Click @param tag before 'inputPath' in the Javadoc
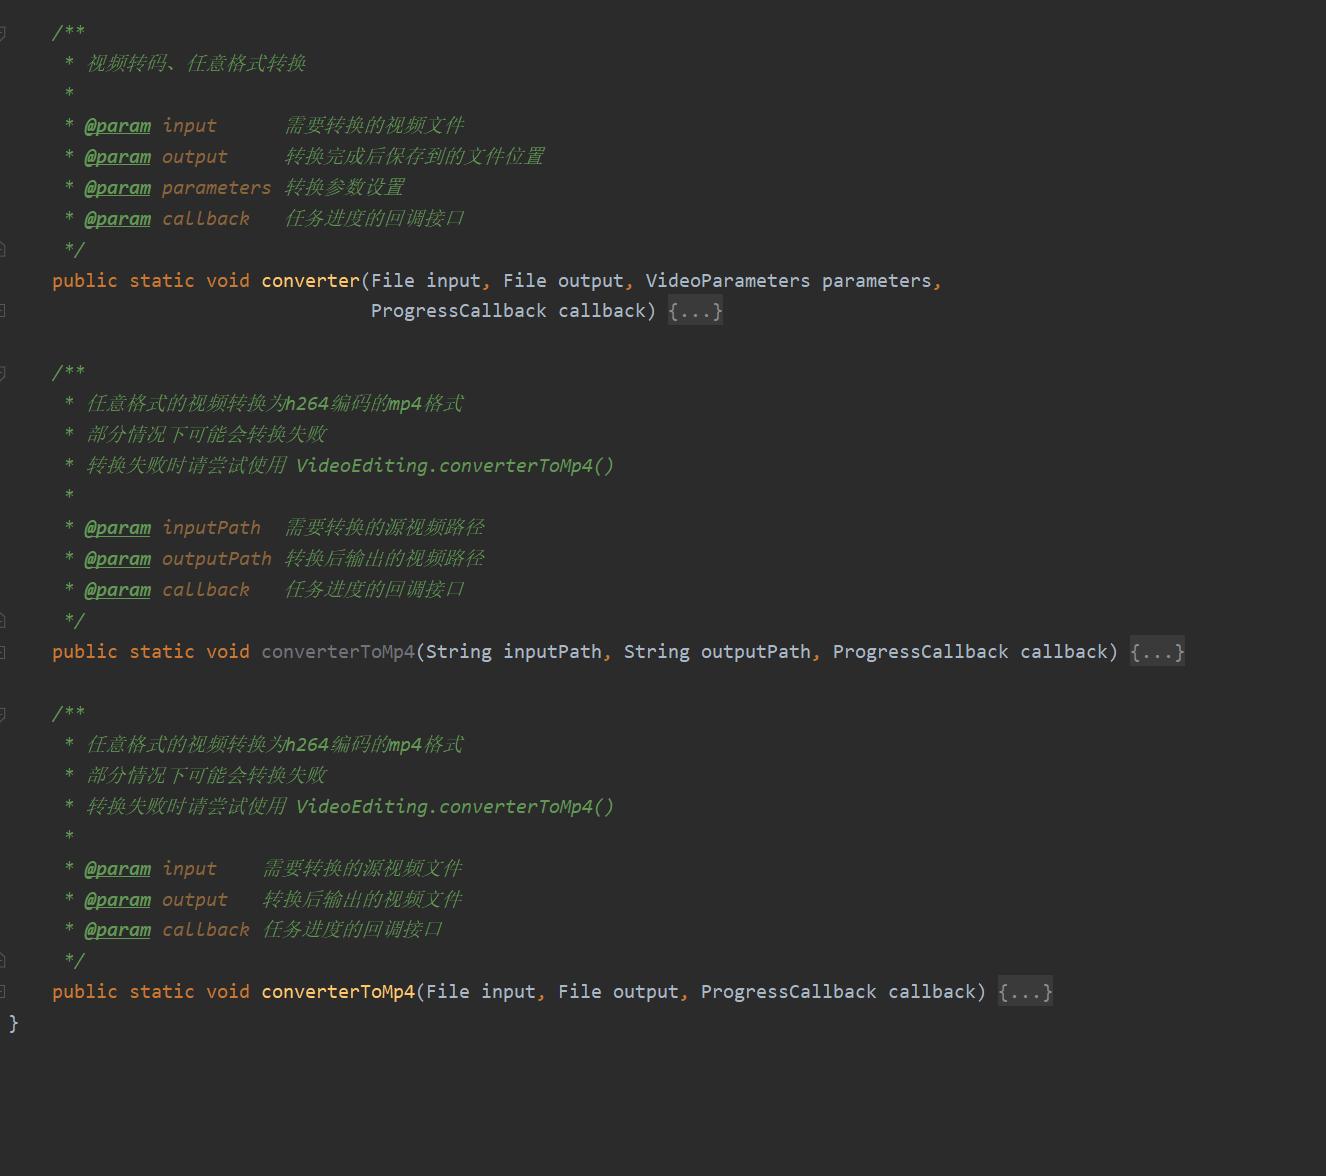1326x1176 pixels. click(x=118, y=528)
